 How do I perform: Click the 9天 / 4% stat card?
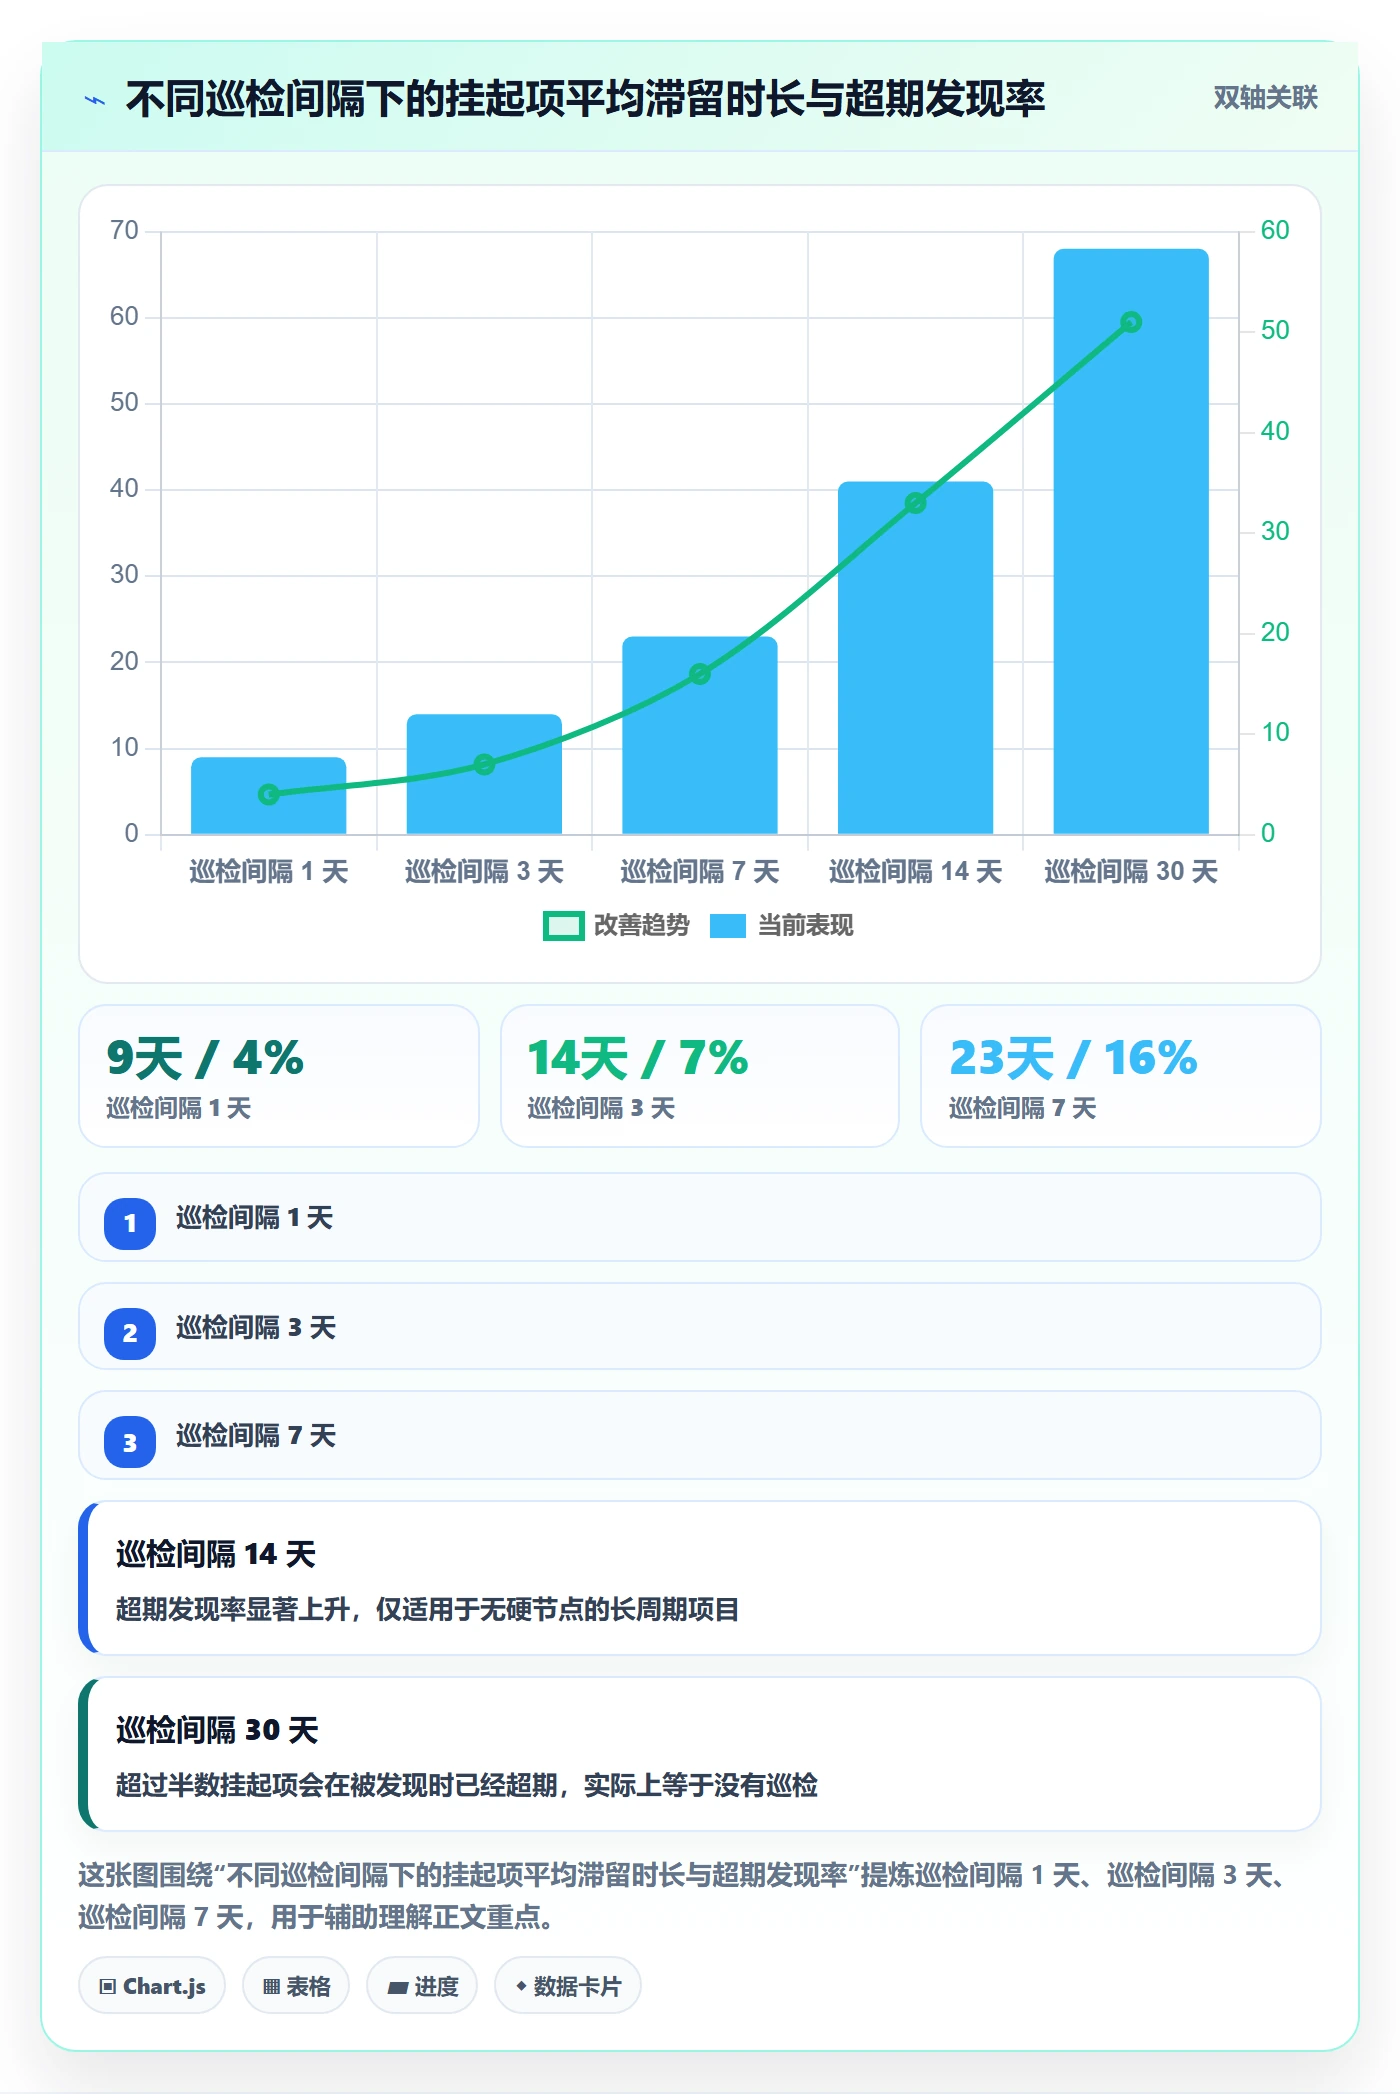pyautogui.click(x=279, y=1076)
